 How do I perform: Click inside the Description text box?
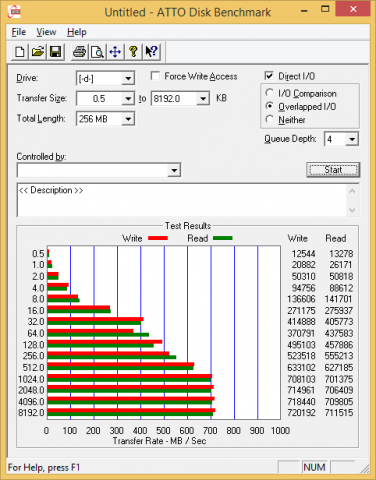(x=182, y=200)
